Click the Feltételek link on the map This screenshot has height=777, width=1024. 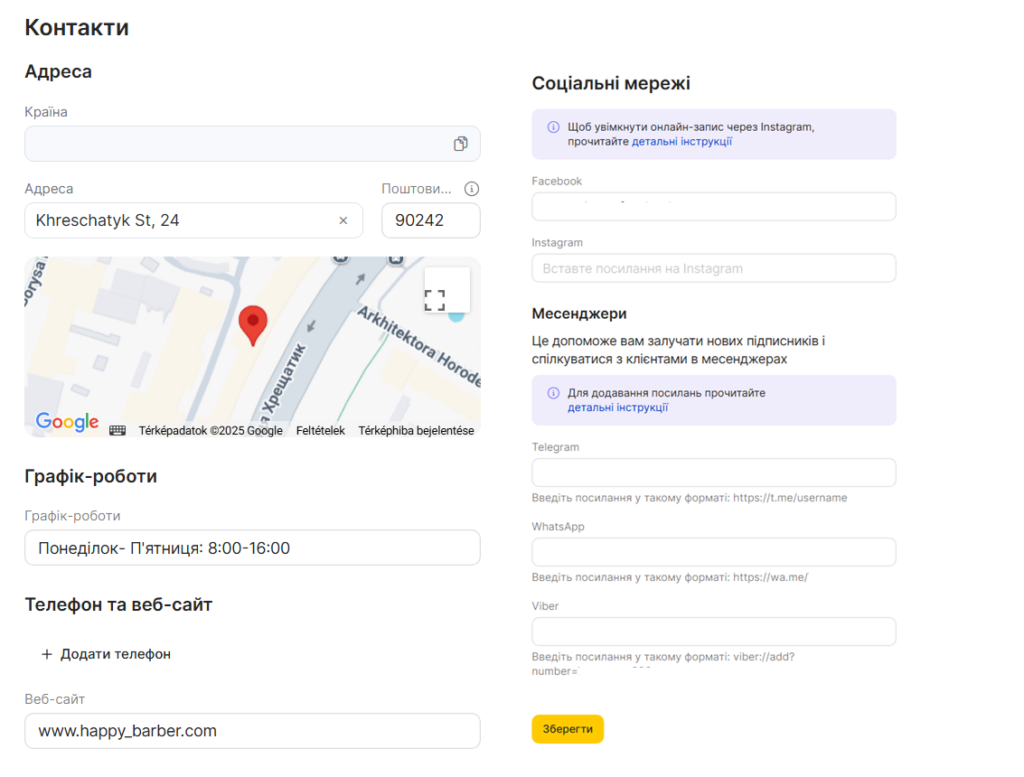[320, 431]
